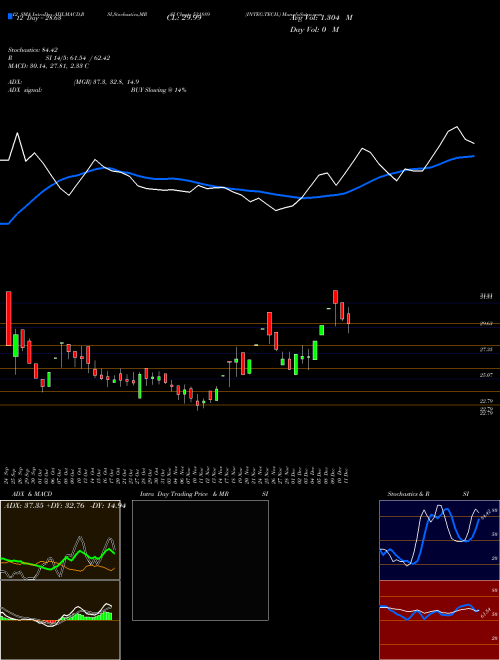This screenshot has width=500, height=660.
Task: Click the tall red first candlestick on the left
Action: (x=8, y=318)
